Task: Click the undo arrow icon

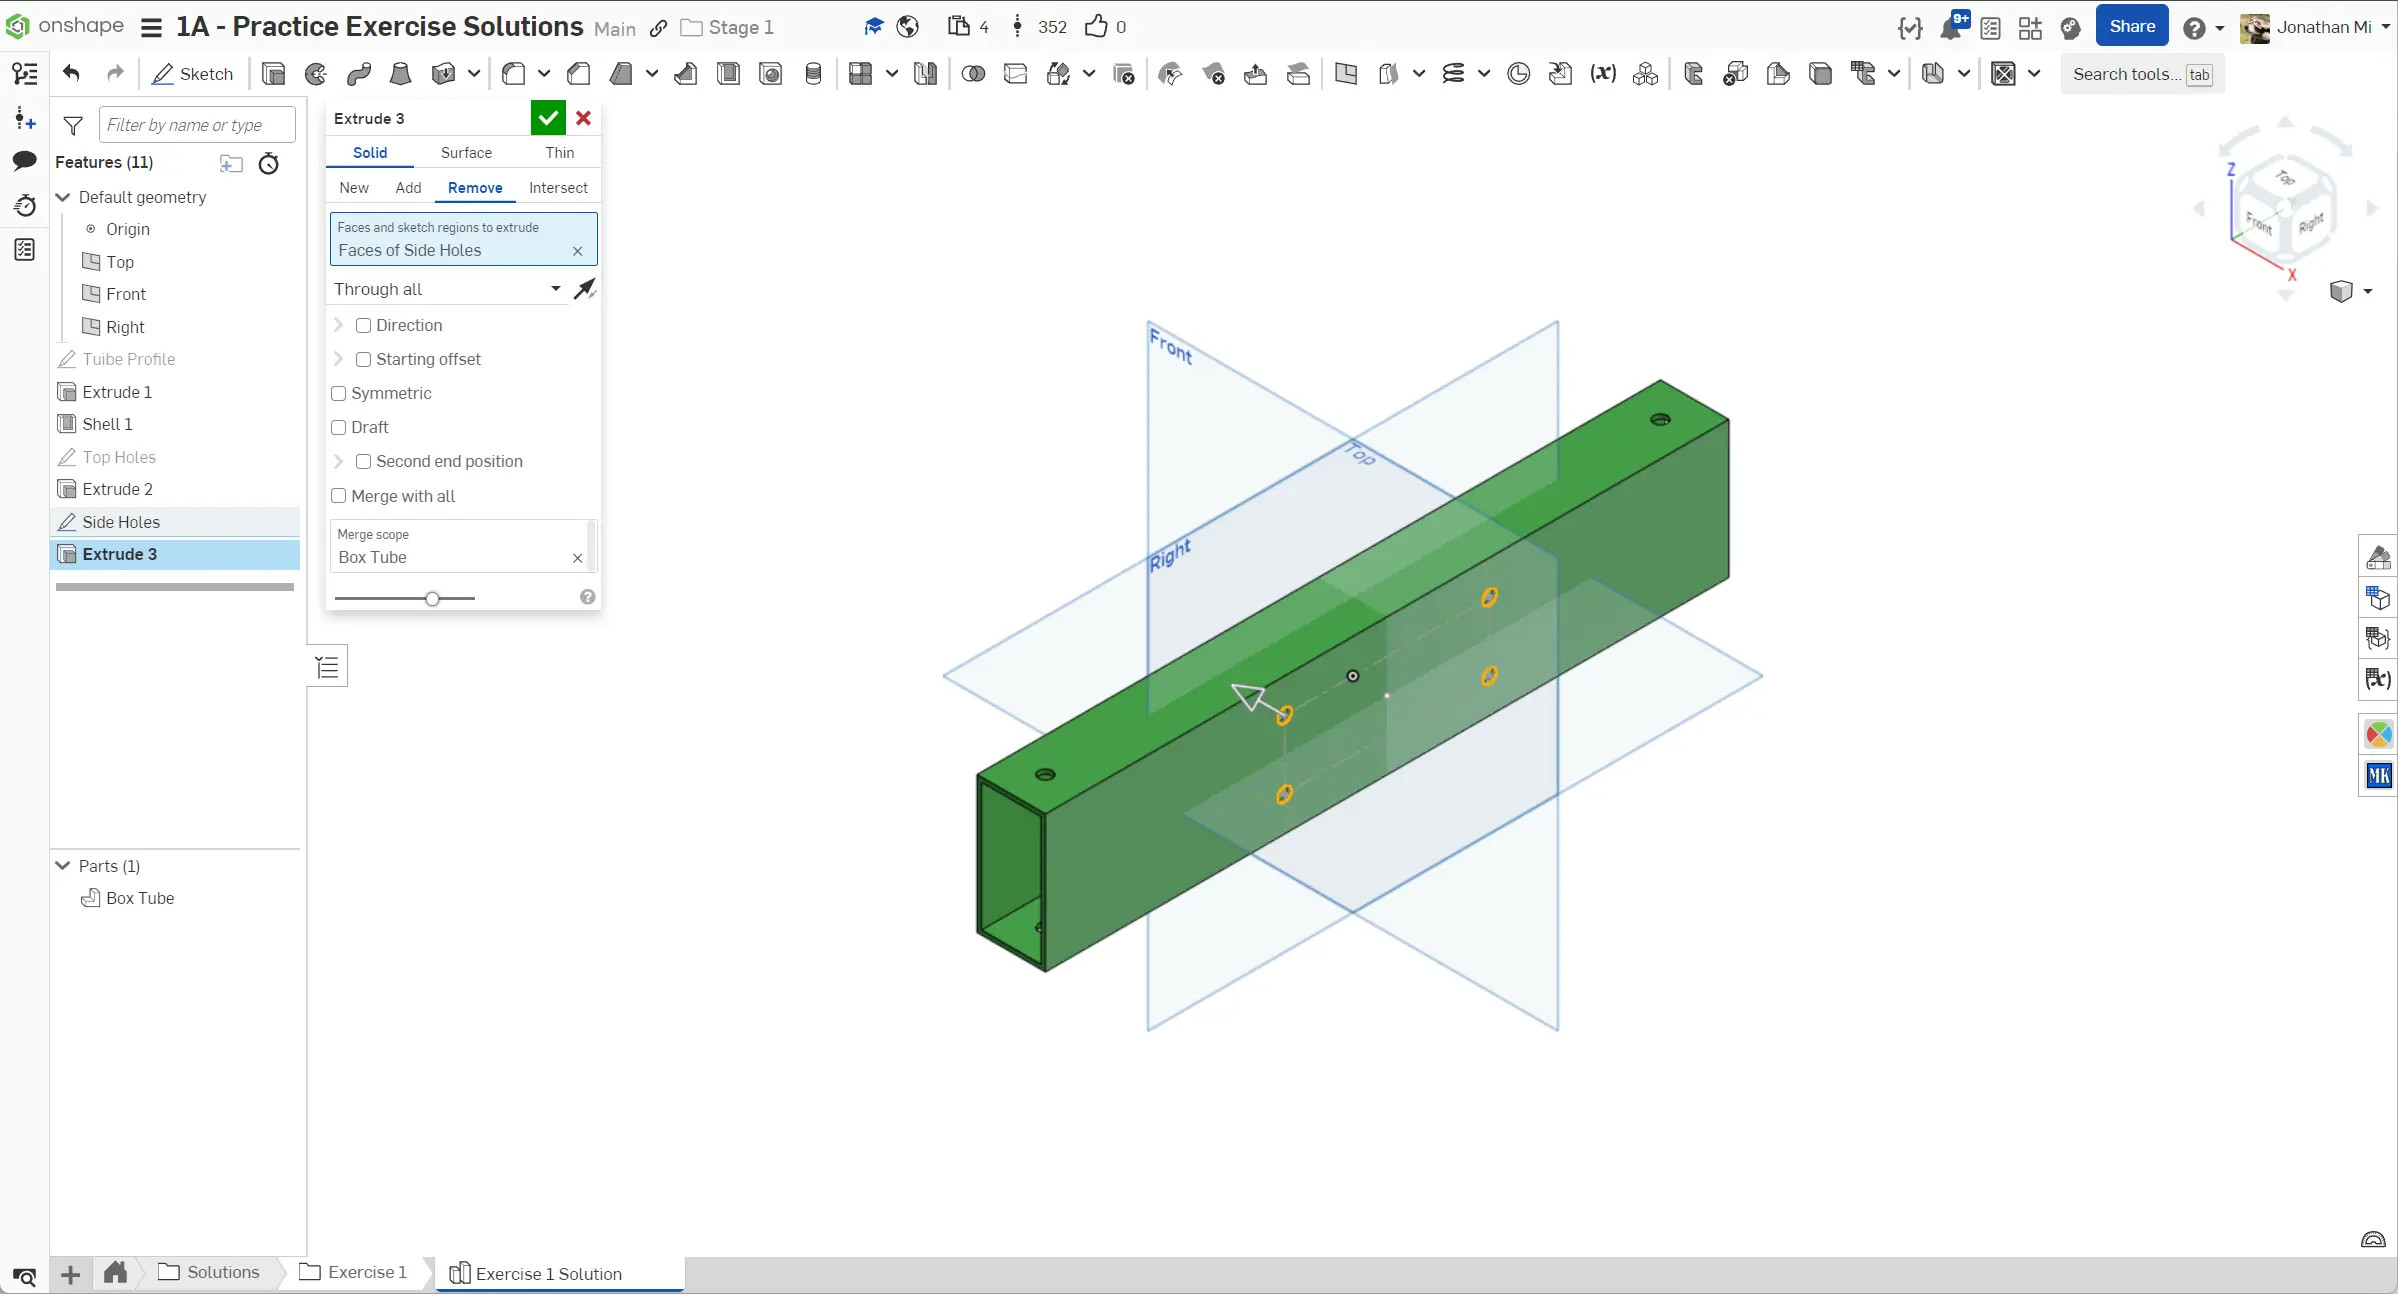Action: [x=71, y=74]
